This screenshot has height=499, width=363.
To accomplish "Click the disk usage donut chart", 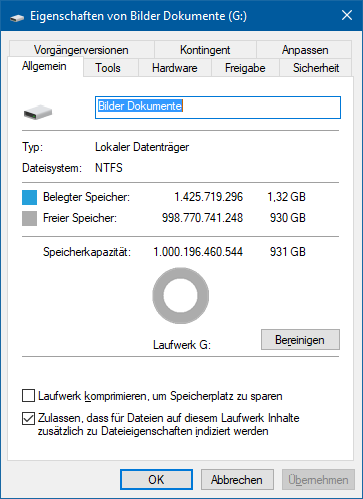I will [181, 295].
